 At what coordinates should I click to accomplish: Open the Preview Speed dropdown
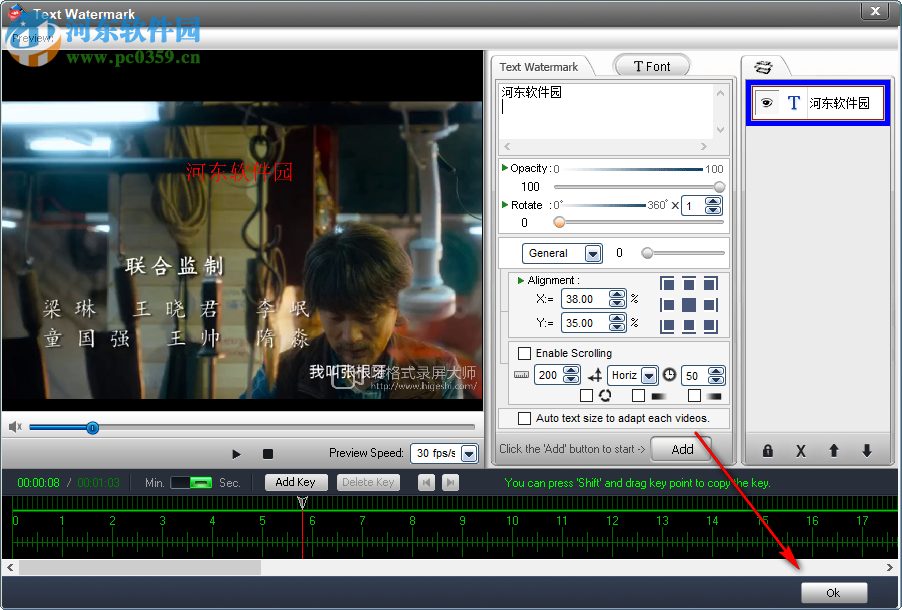(x=471, y=453)
